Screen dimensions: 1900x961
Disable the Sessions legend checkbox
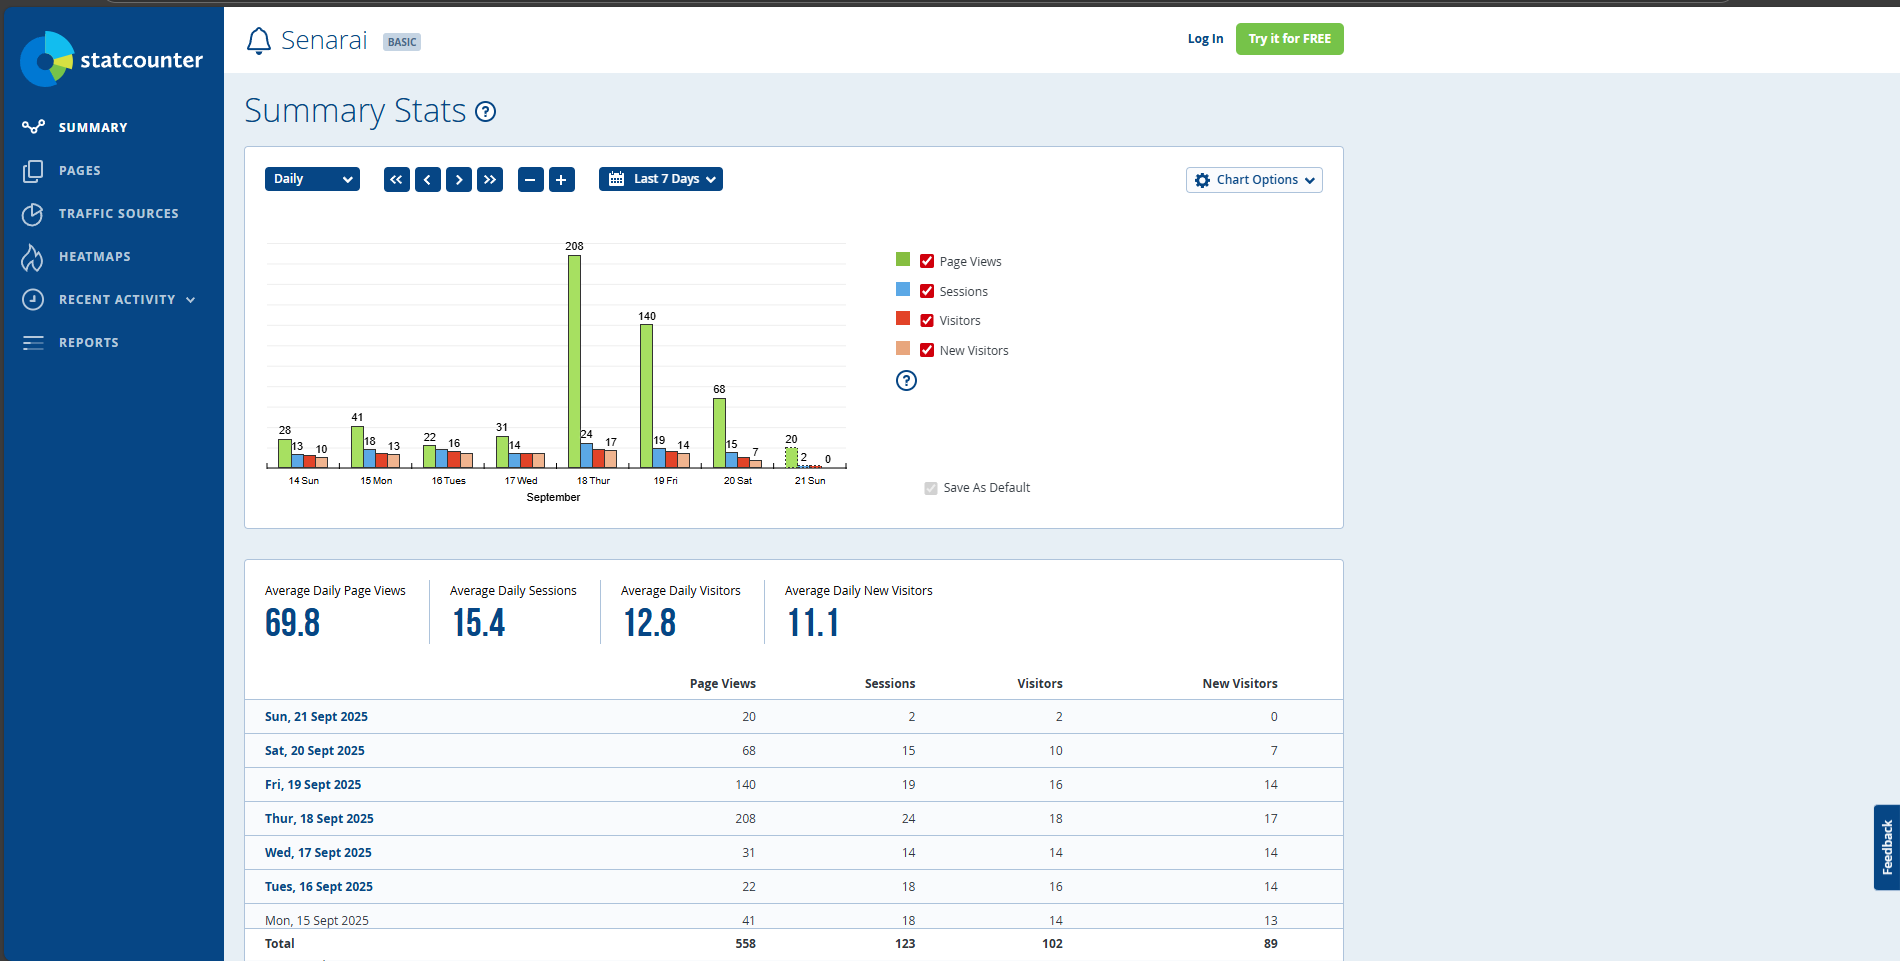pos(927,290)
